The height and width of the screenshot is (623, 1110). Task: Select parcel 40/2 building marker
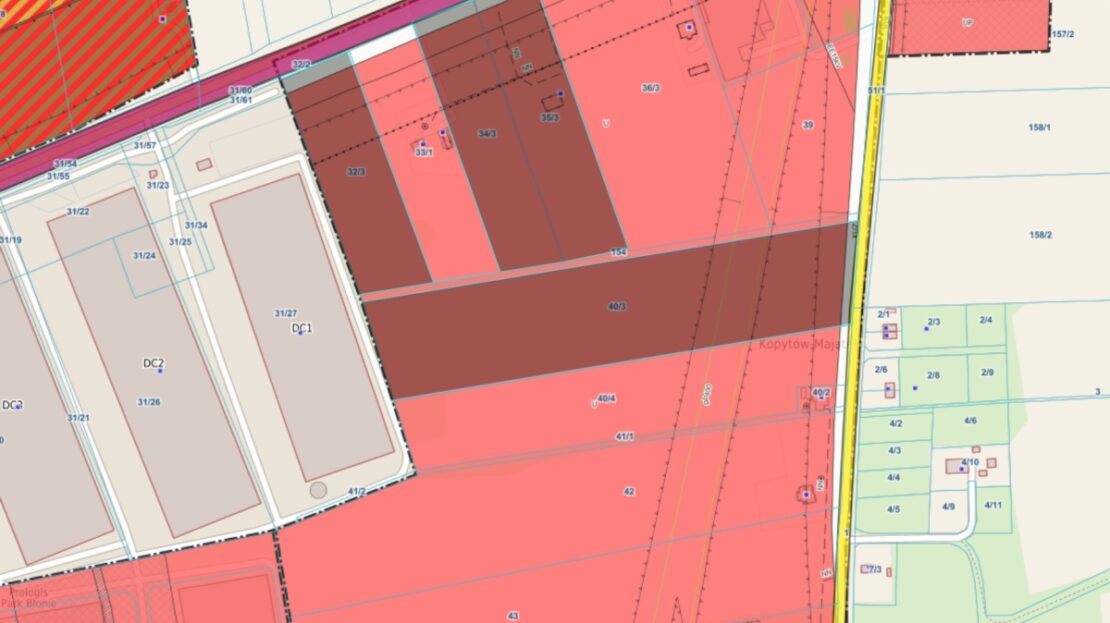tap(822, 398)
